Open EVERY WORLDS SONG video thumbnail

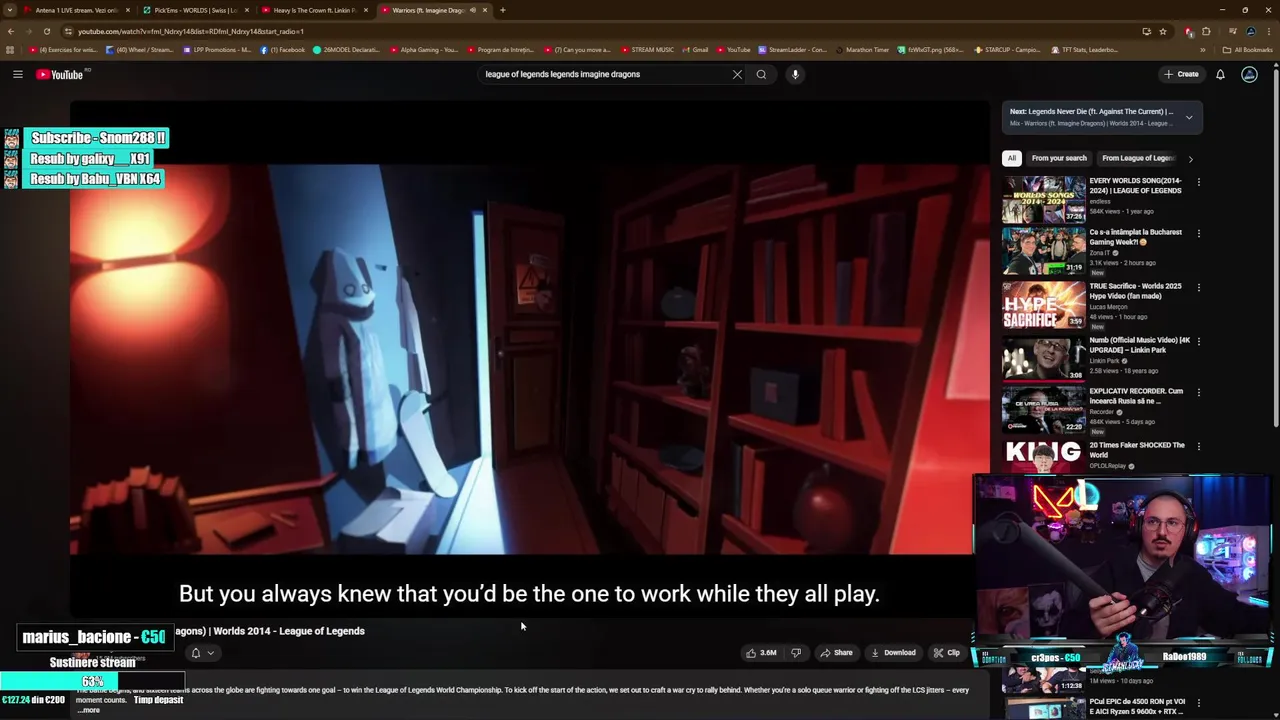click(1044, 199)
